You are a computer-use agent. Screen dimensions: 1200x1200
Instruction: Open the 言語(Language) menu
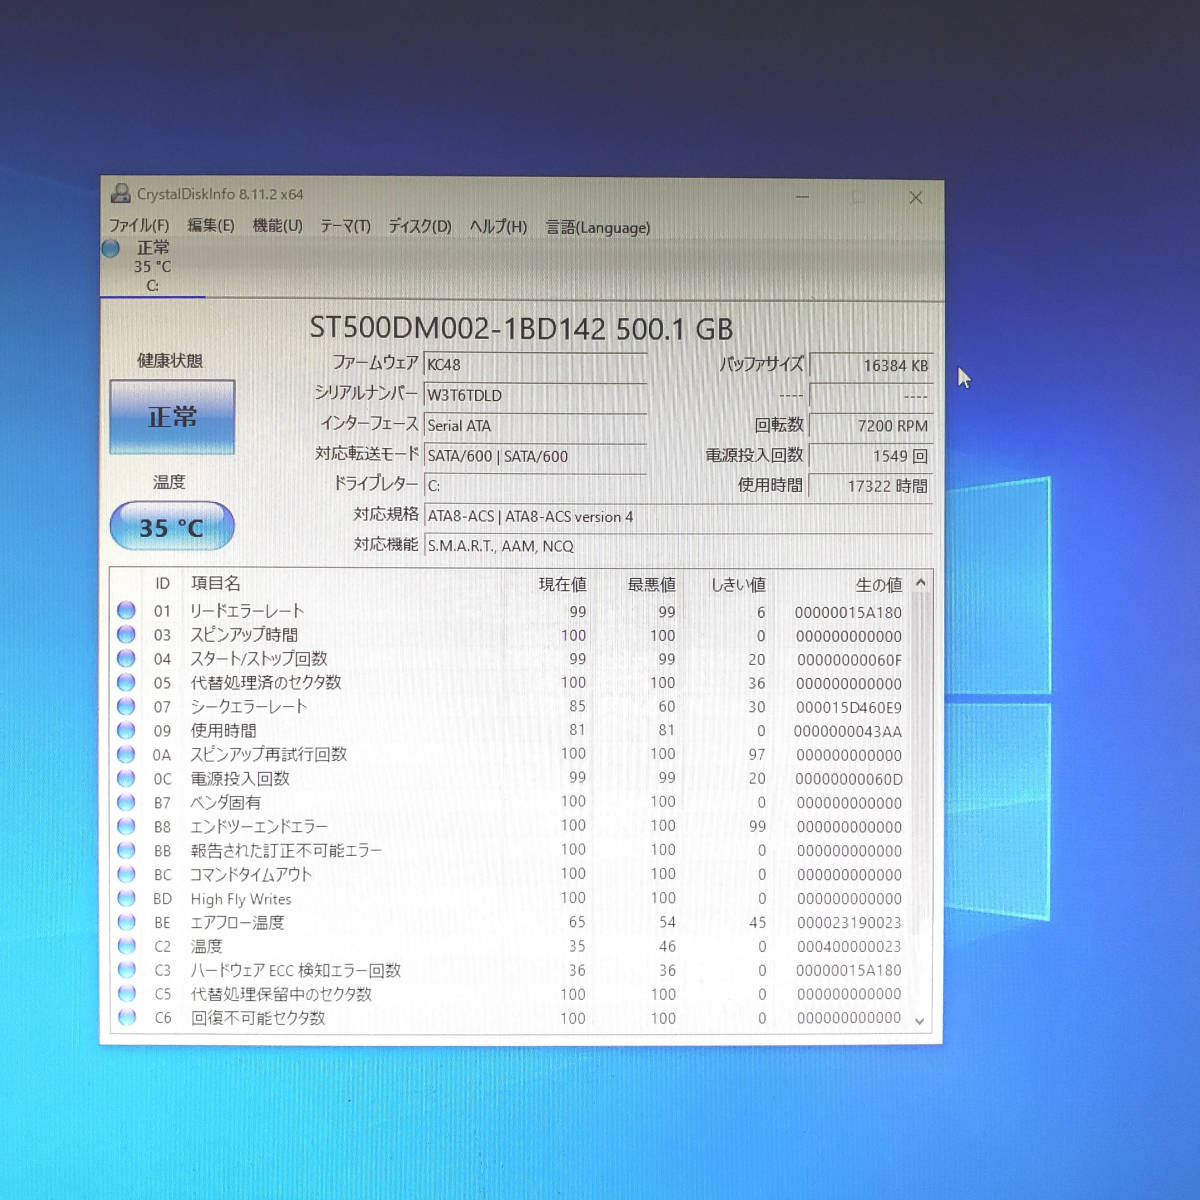(x=598, y=228)
